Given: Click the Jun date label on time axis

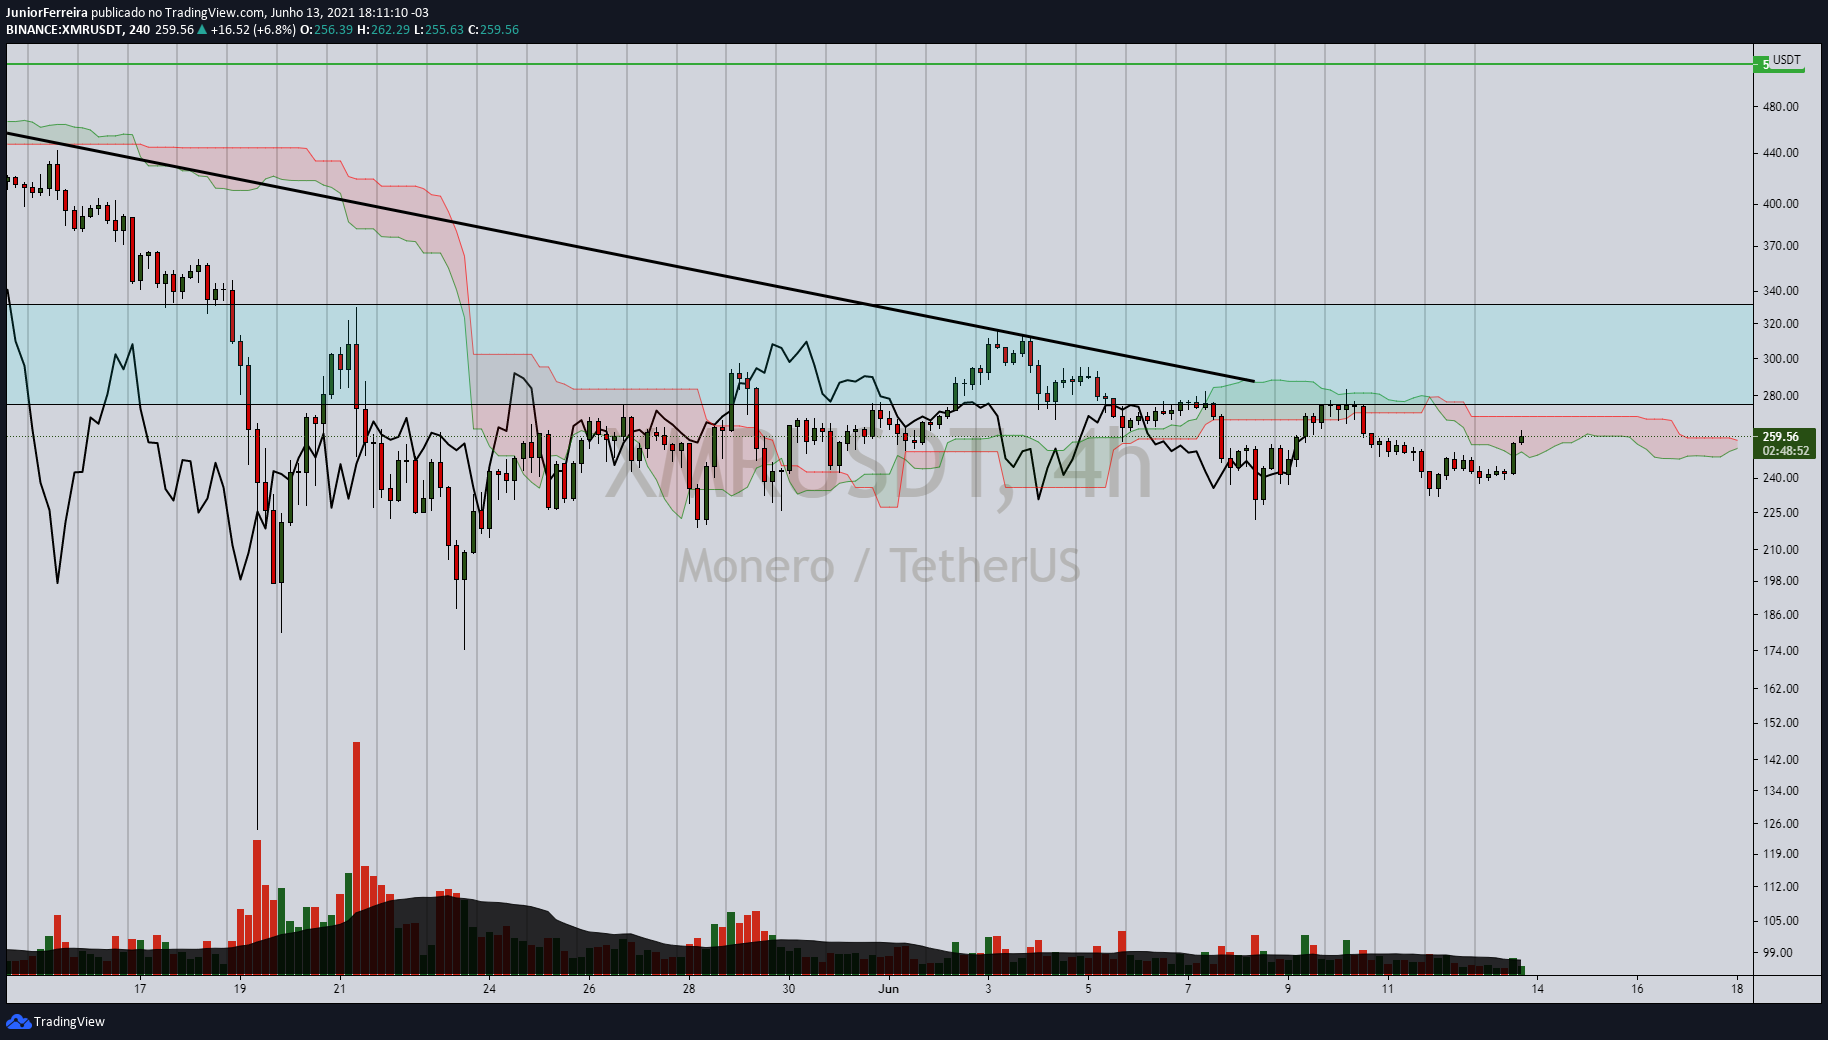Looking at the screenshot, I should (888, 989).
